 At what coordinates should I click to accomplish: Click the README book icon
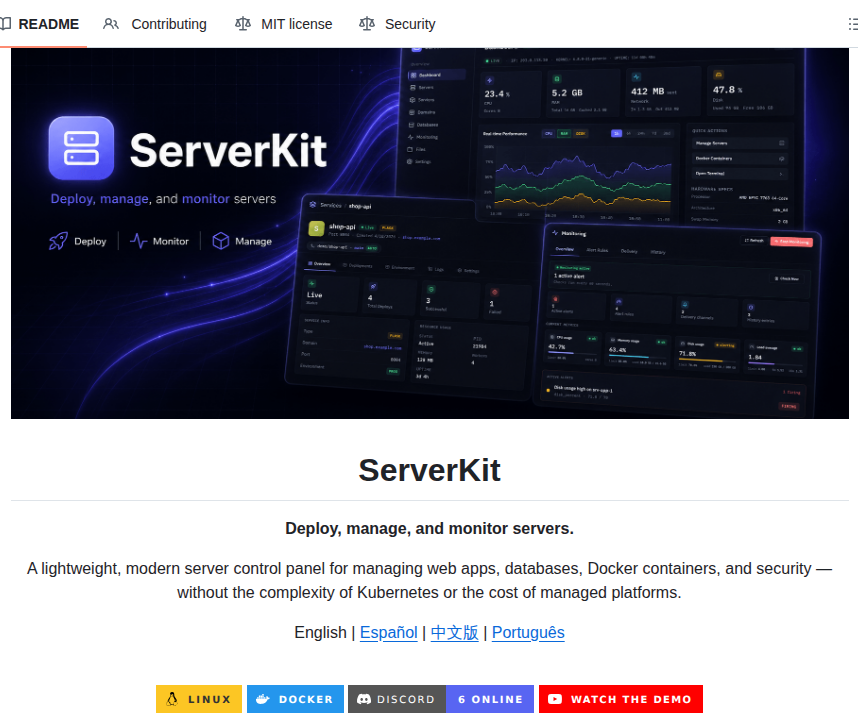(x=5, y=24)
